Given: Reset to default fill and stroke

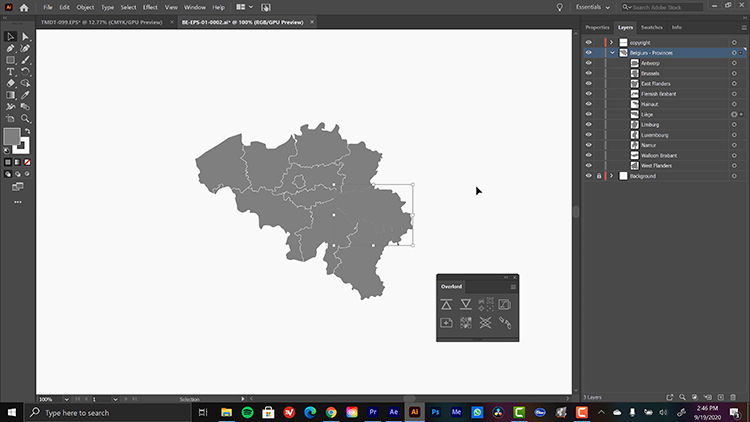Looking at the screenshot, I should [7, 151].
